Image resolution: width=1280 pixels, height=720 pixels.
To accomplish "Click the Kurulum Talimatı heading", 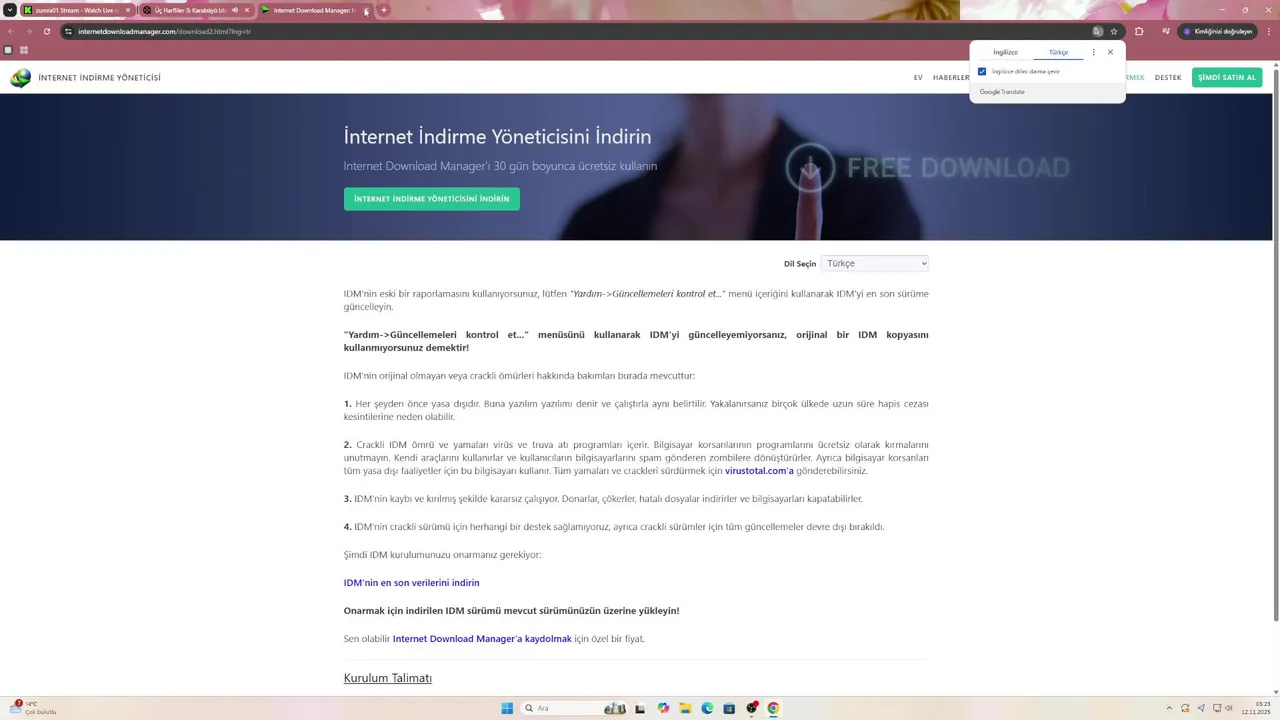I will coord(388,678).
